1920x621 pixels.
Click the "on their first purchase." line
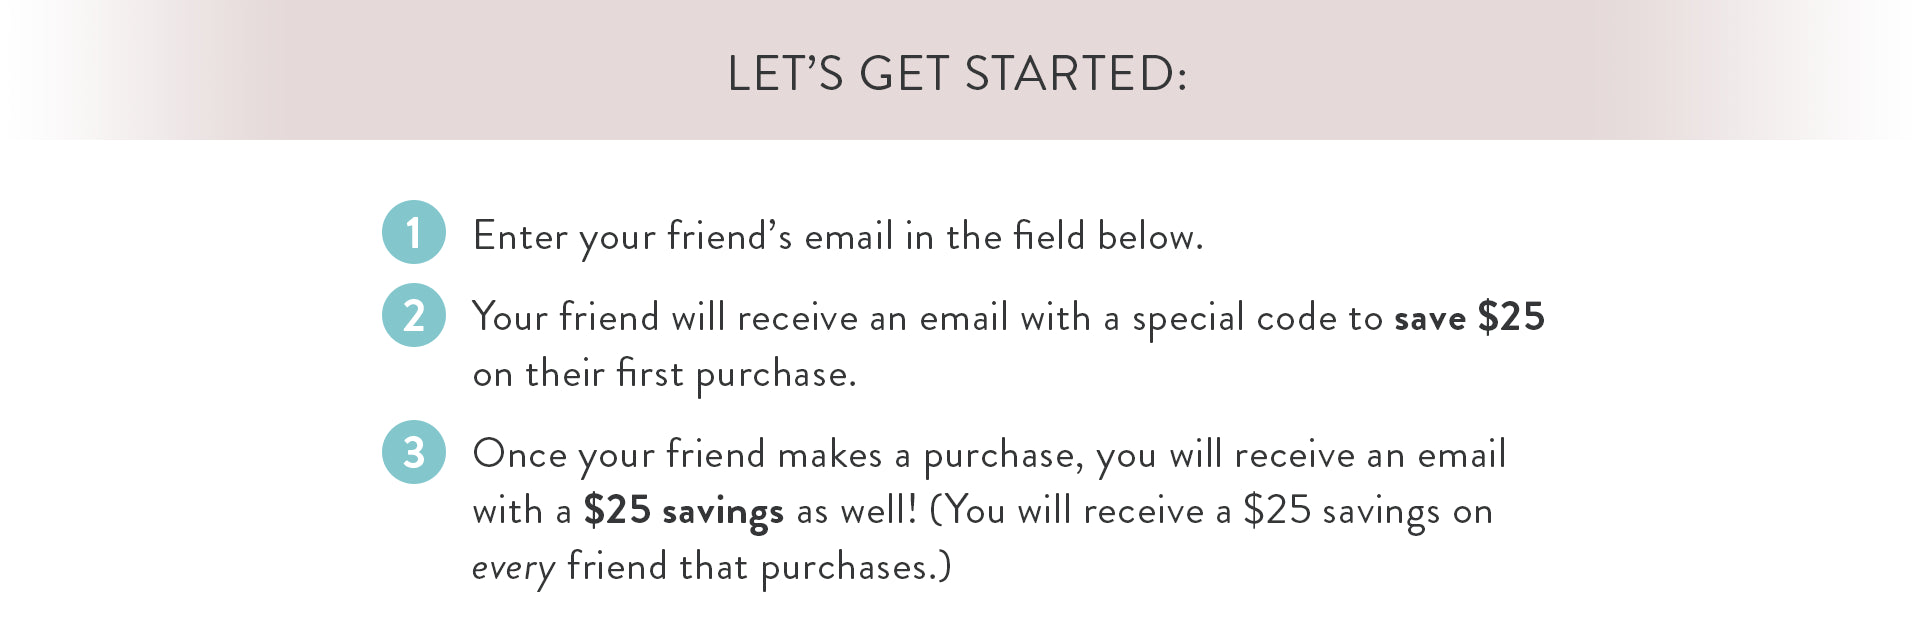point(665,375)
